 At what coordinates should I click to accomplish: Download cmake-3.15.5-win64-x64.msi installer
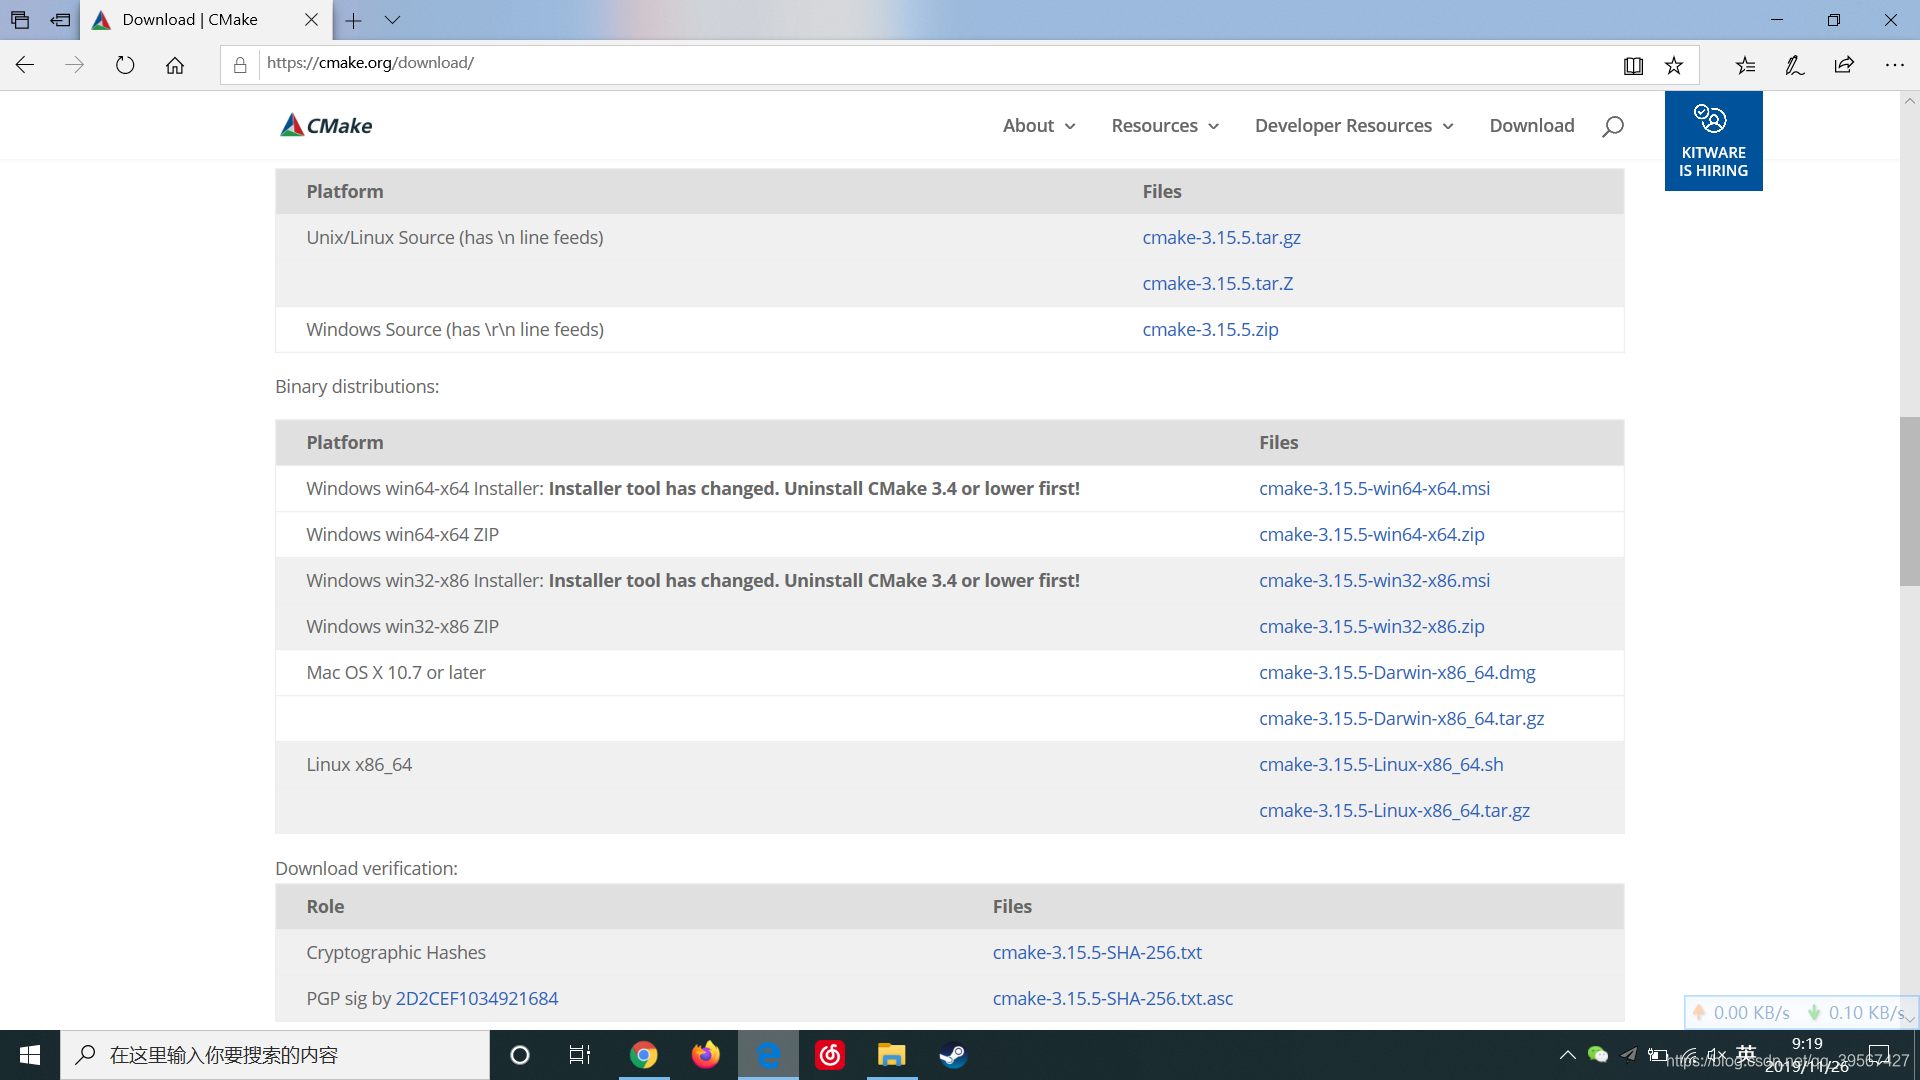[x=1374, y=488]
